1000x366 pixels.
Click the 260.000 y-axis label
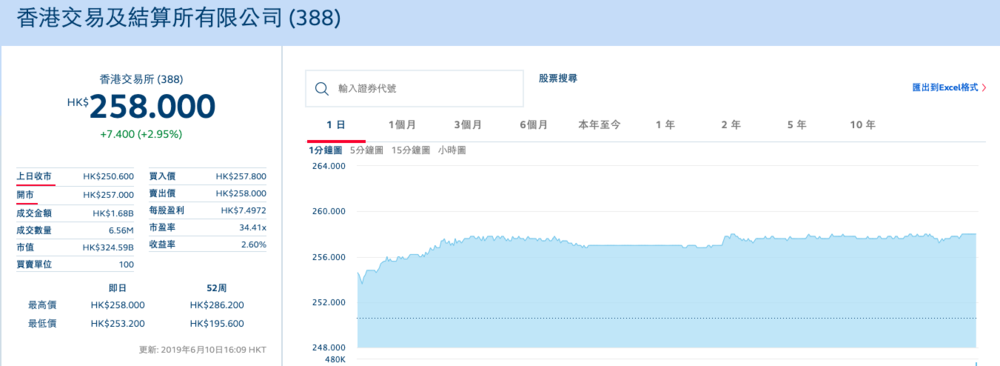(328, 212)
